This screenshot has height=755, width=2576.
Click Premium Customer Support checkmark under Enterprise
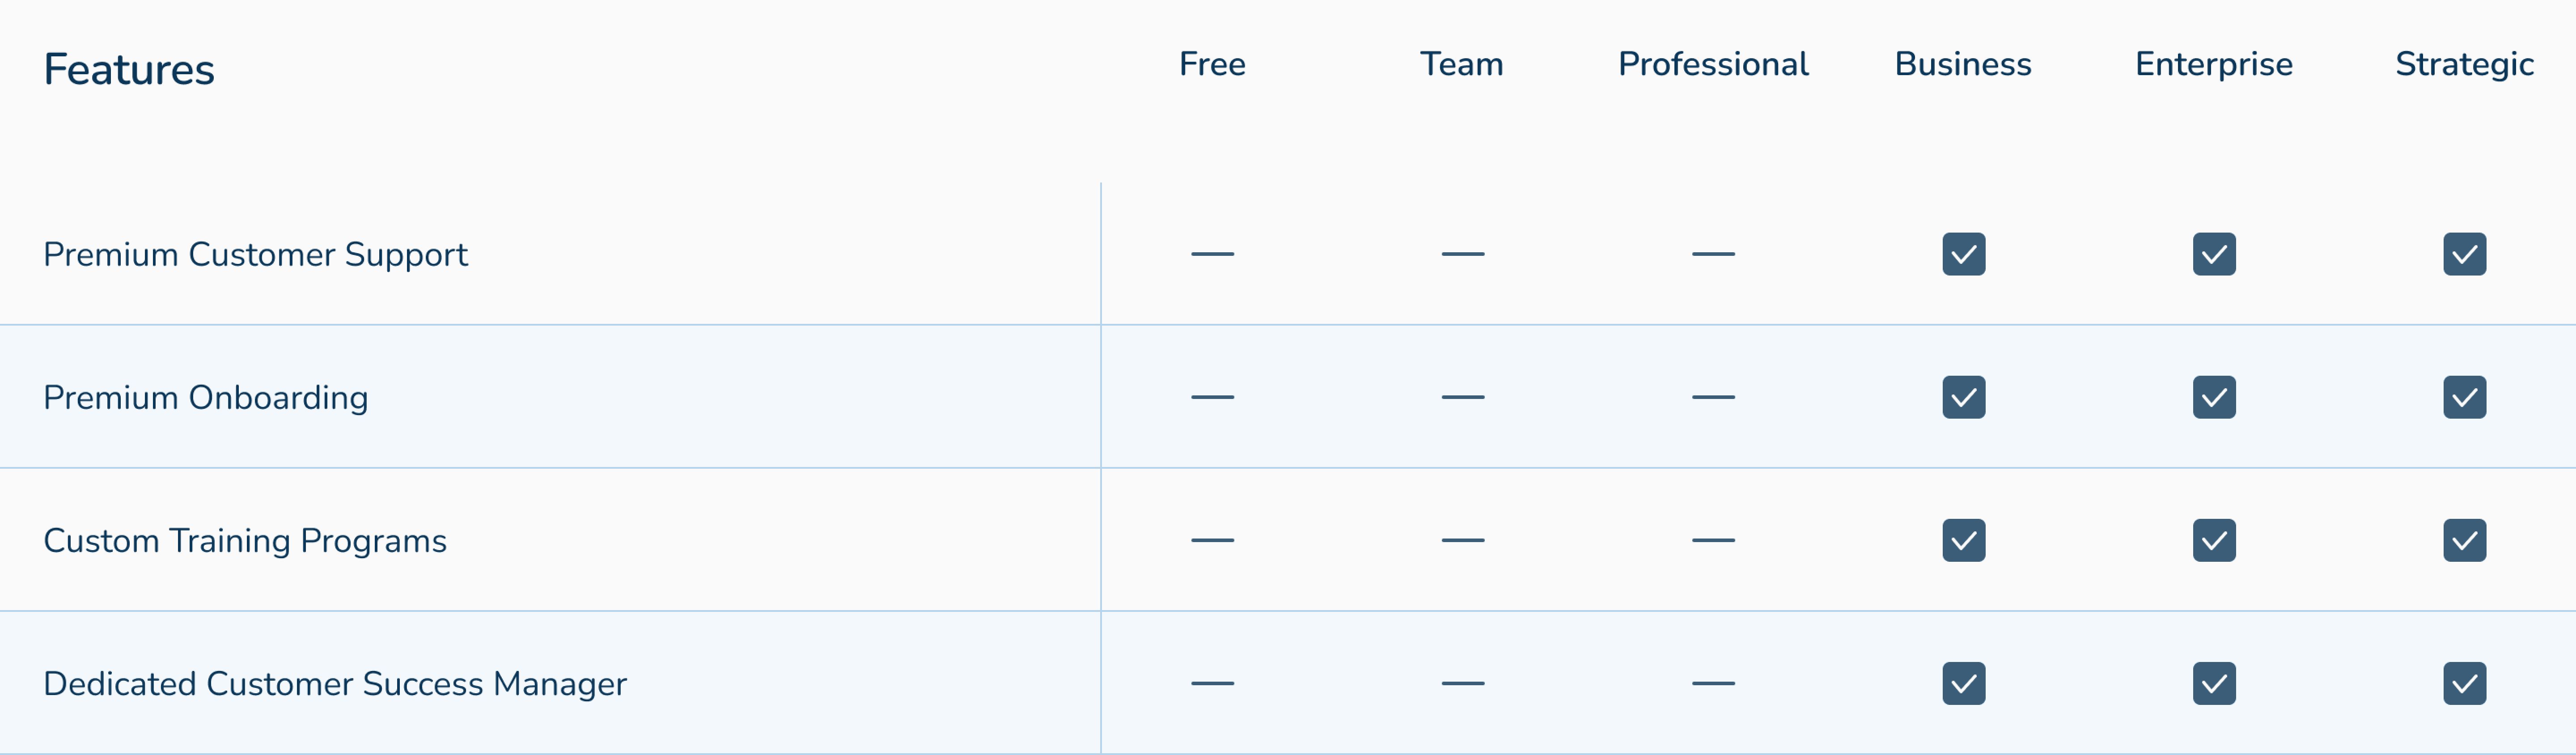(x=2214, y=254)
